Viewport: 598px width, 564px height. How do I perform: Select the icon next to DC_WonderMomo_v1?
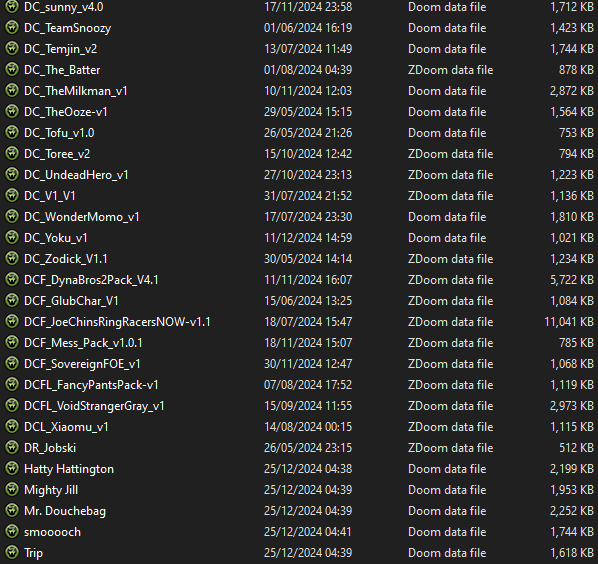pyautogui.click(x=12, y=217)
